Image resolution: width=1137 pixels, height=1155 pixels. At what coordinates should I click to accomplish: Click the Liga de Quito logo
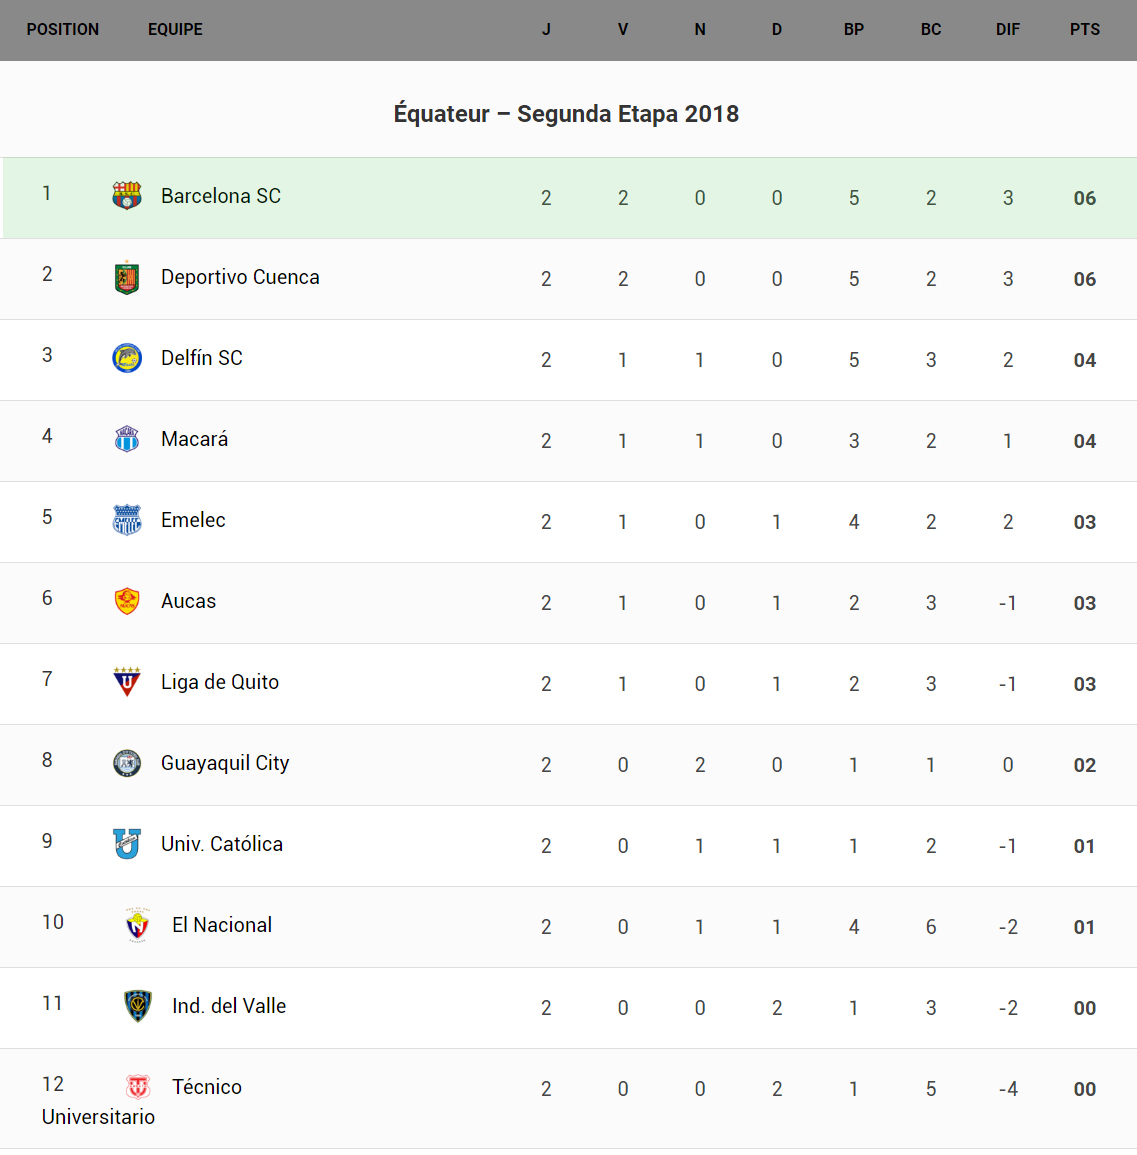coord(127,682)
